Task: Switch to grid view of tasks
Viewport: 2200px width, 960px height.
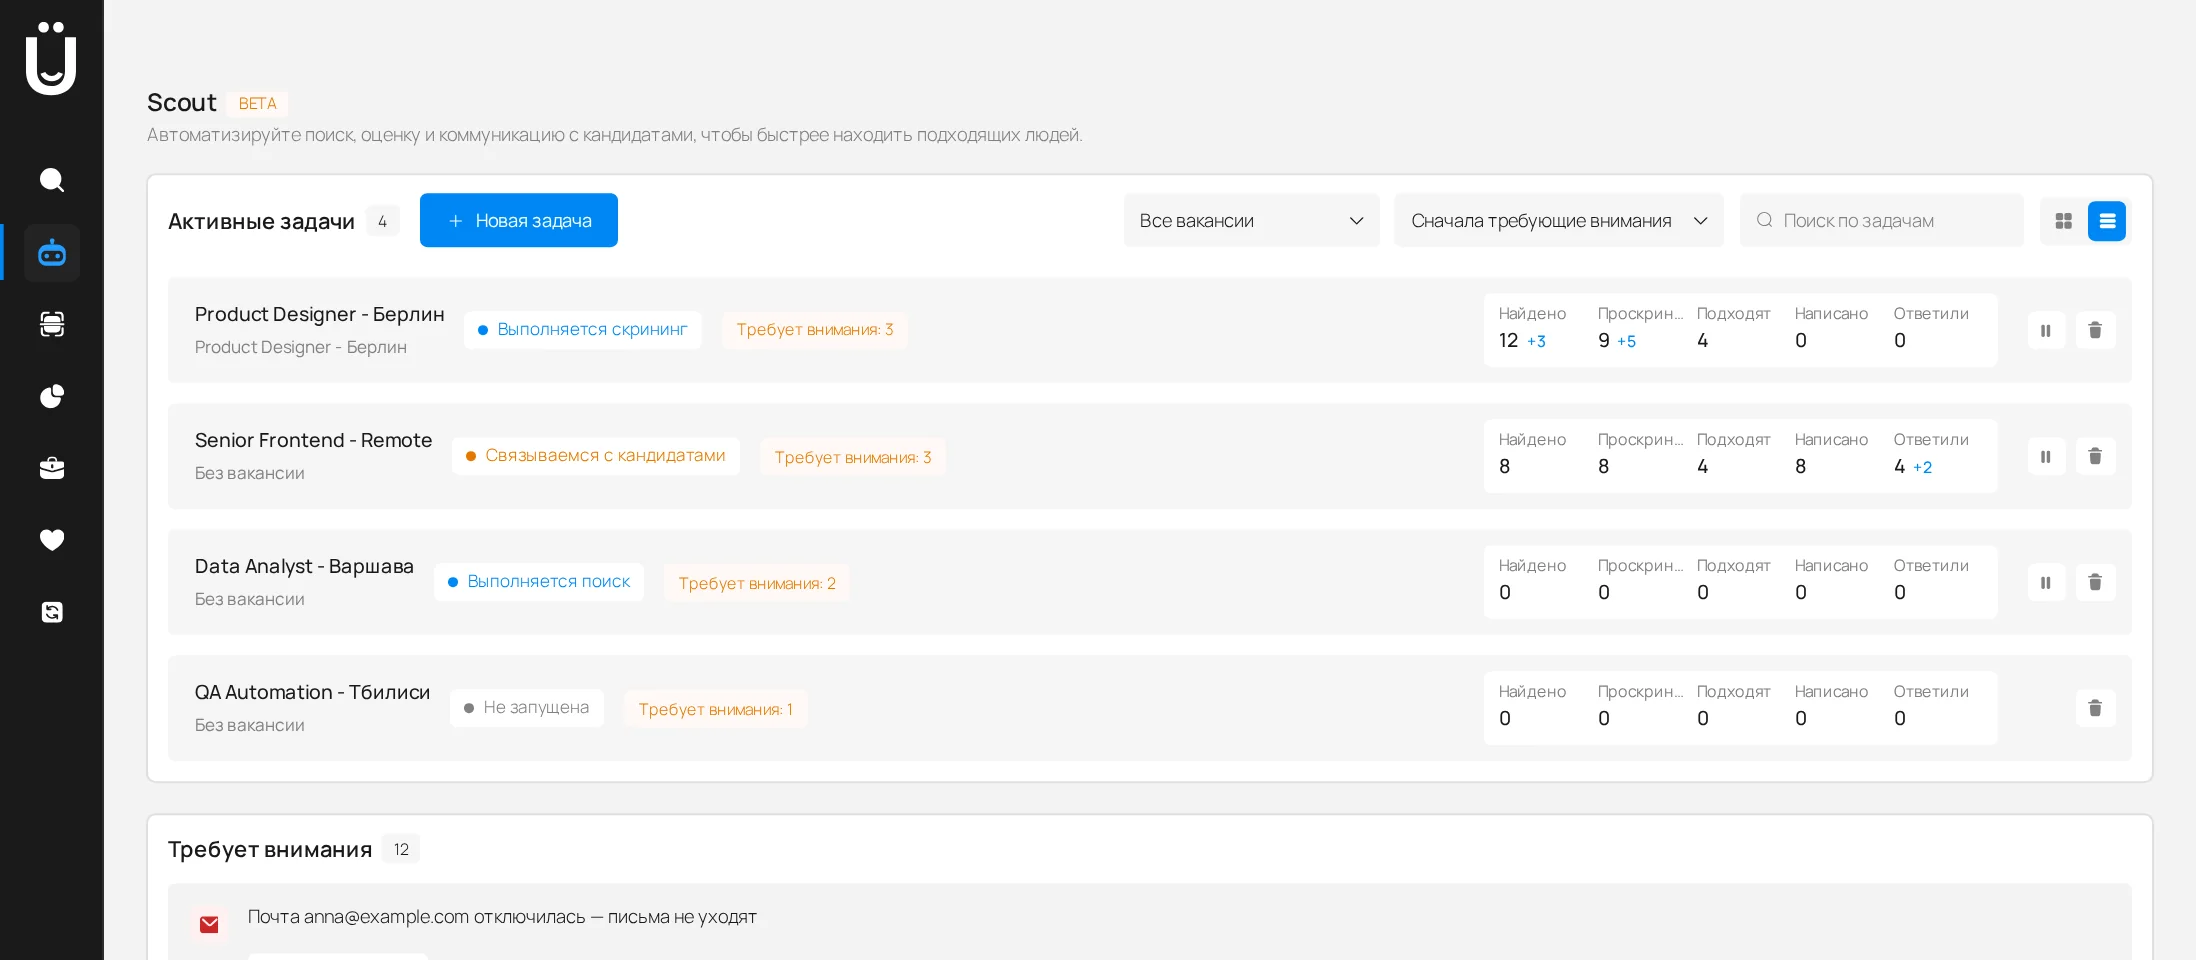Action: click(2063, 221)
